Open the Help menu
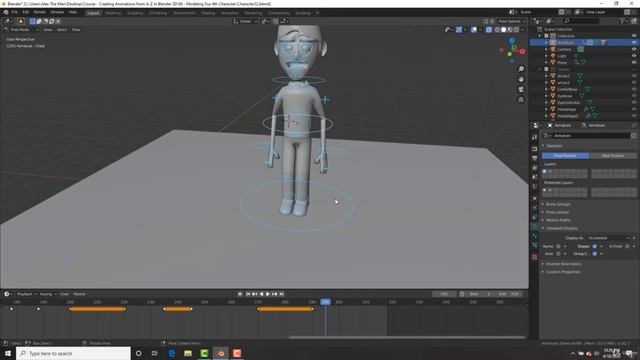The height and width of the screenshot is (360, 640). (73, 12)
